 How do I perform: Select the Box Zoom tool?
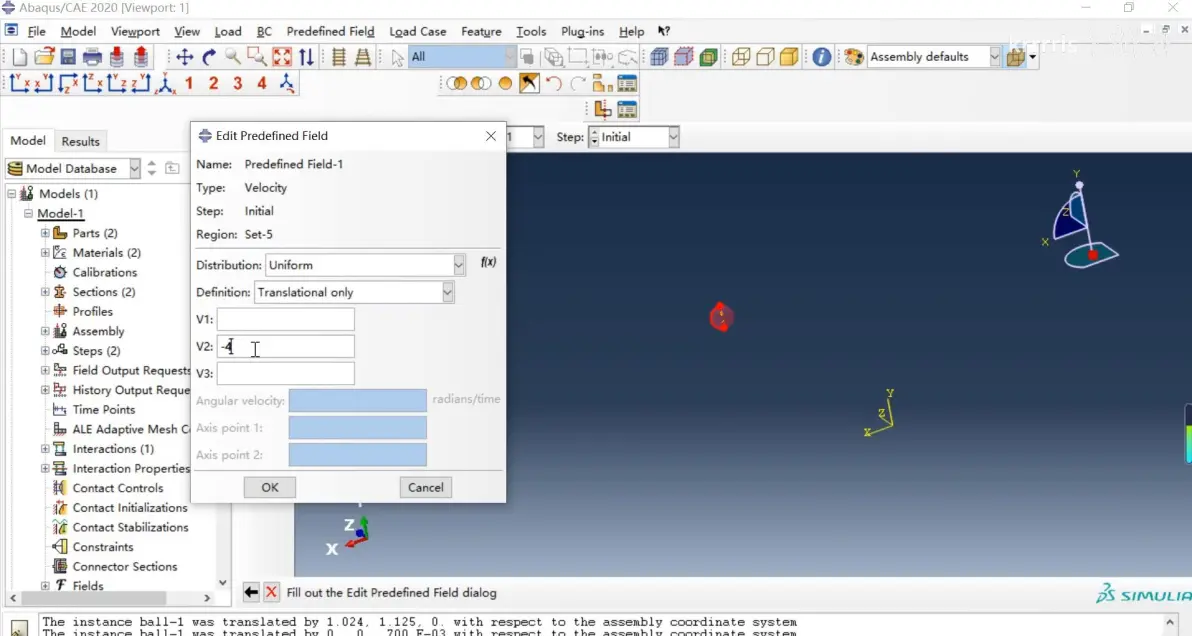[257, 57]
